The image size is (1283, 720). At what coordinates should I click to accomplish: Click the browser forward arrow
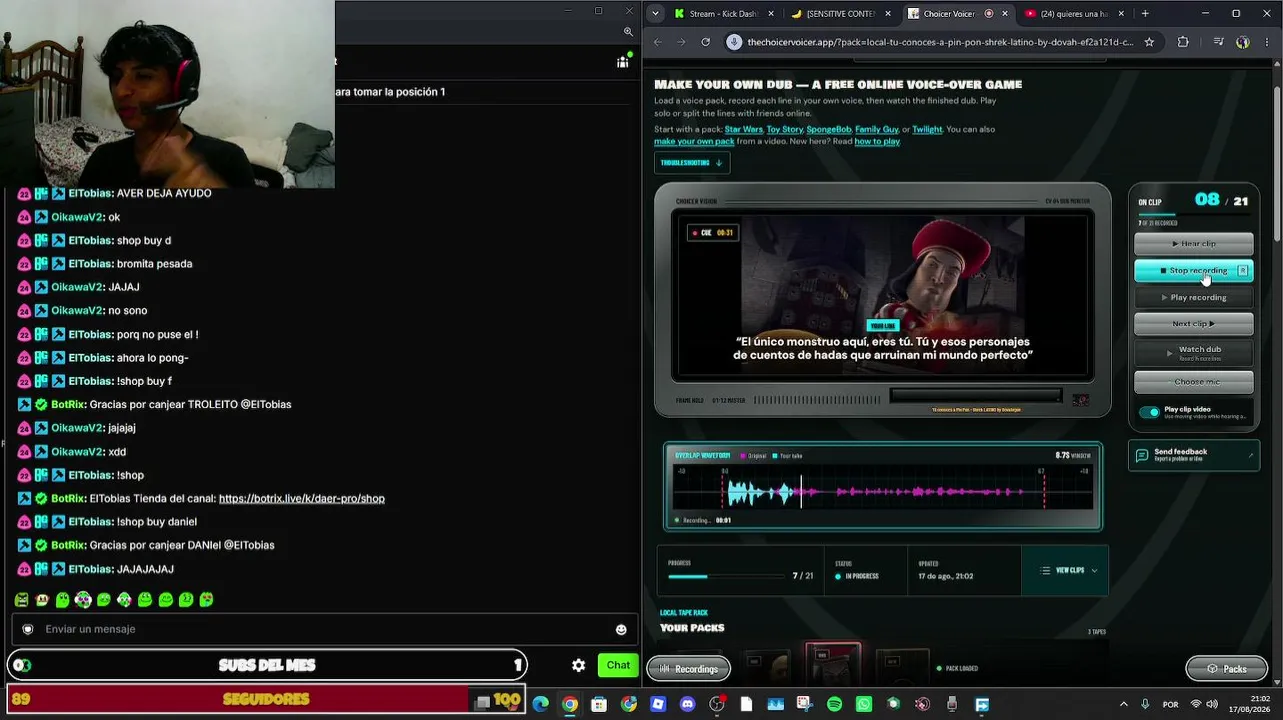682,42
